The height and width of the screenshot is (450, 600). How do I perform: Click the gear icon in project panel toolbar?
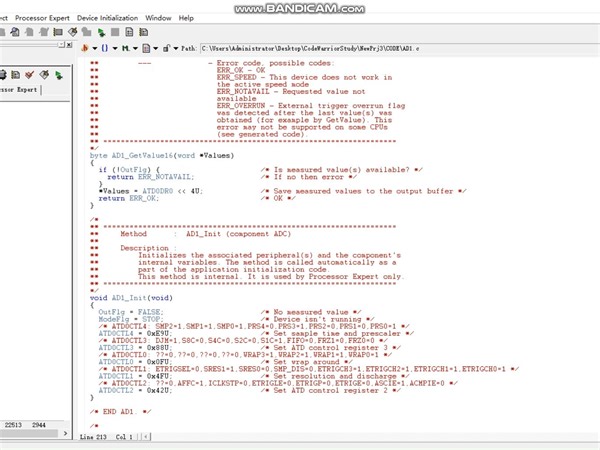[x=3, y=75]
